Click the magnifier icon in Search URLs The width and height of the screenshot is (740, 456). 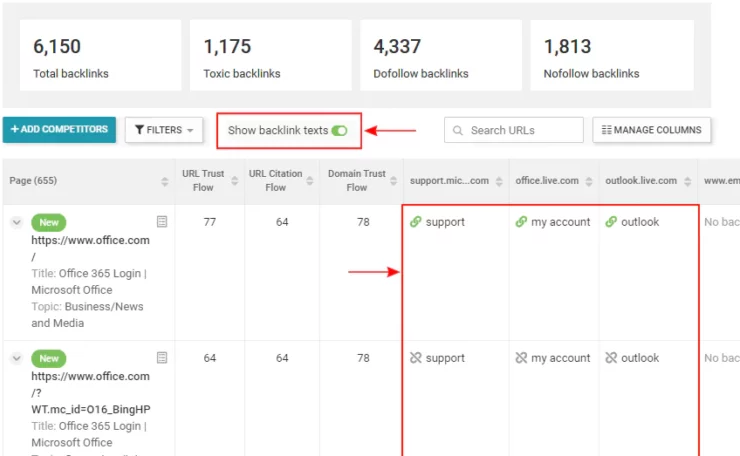point(458,130)
